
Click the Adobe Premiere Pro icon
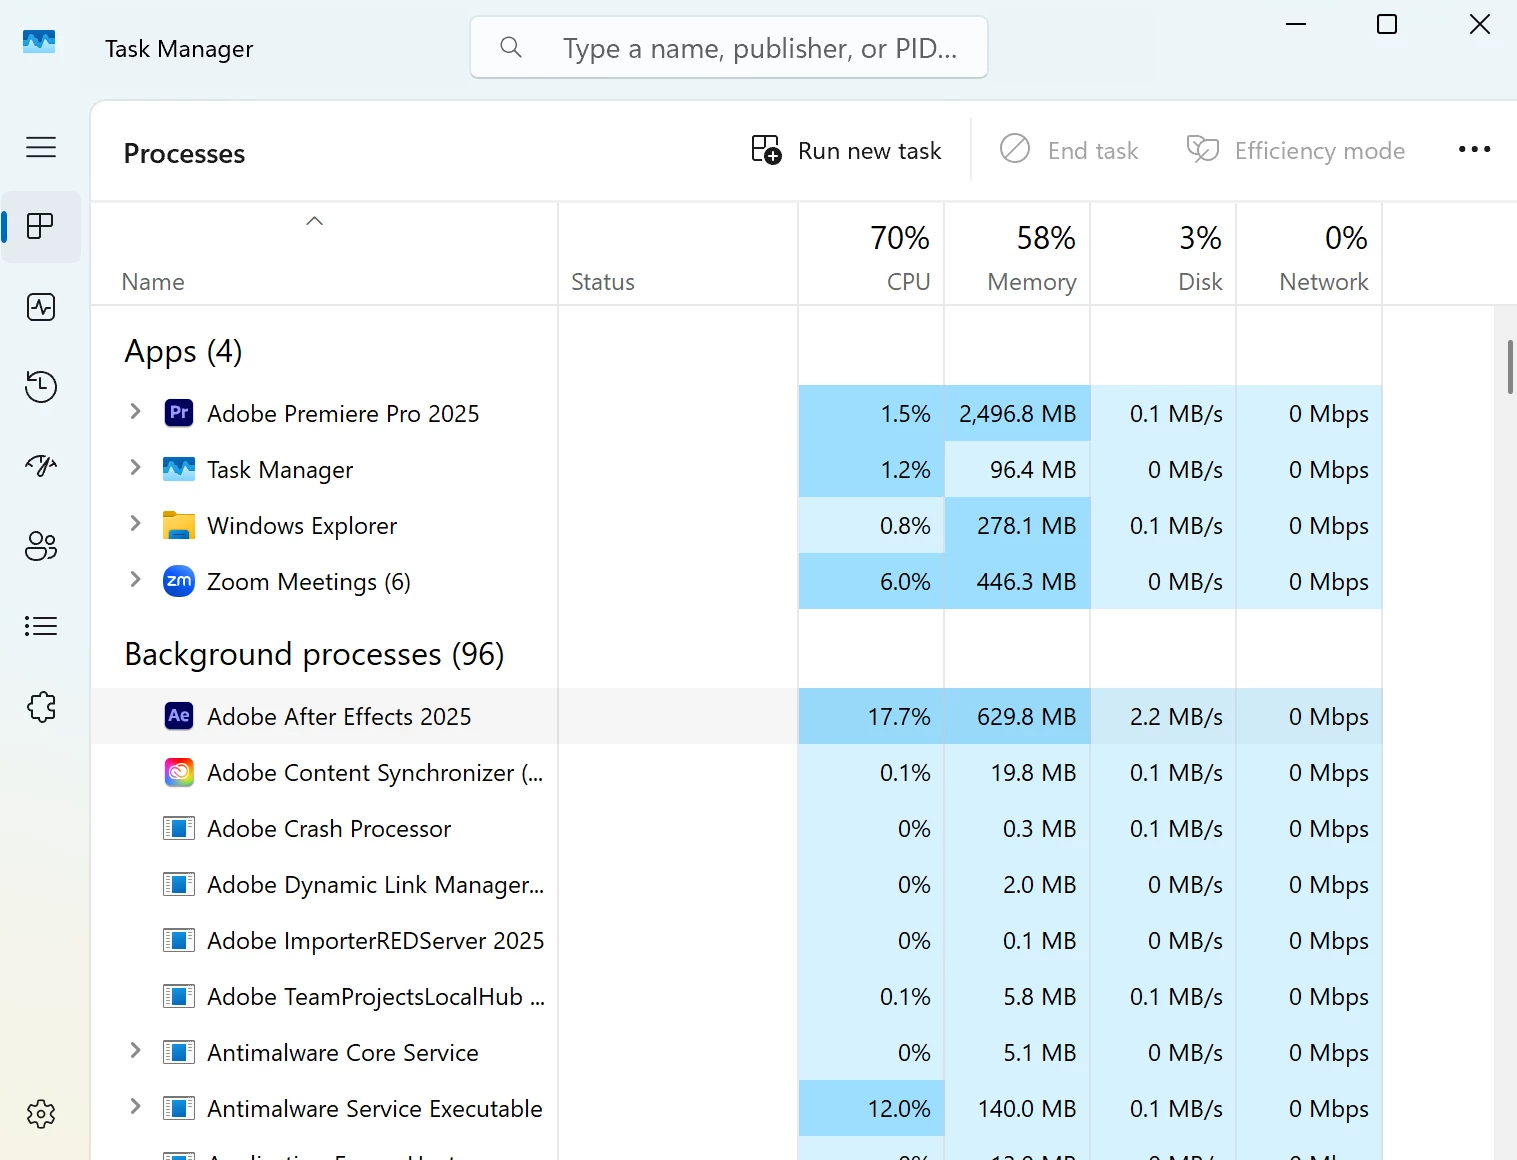coord(179,413)
